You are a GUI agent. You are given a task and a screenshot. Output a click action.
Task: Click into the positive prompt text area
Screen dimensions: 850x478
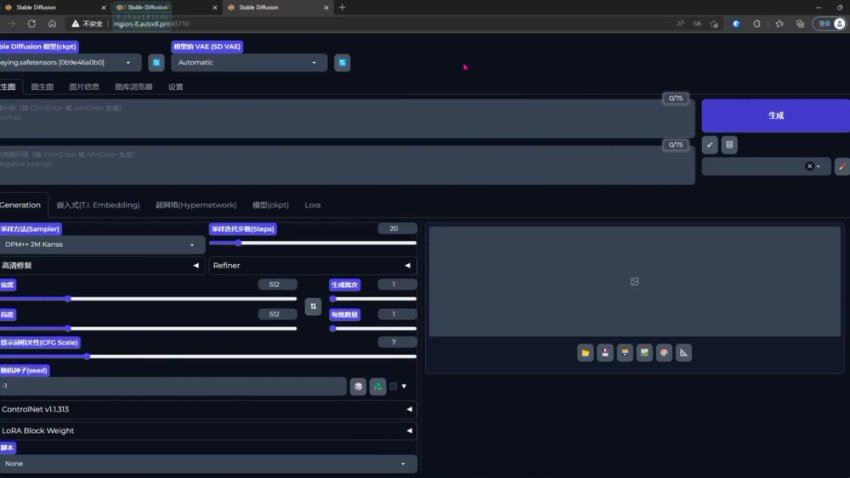(x=347, y=118)
